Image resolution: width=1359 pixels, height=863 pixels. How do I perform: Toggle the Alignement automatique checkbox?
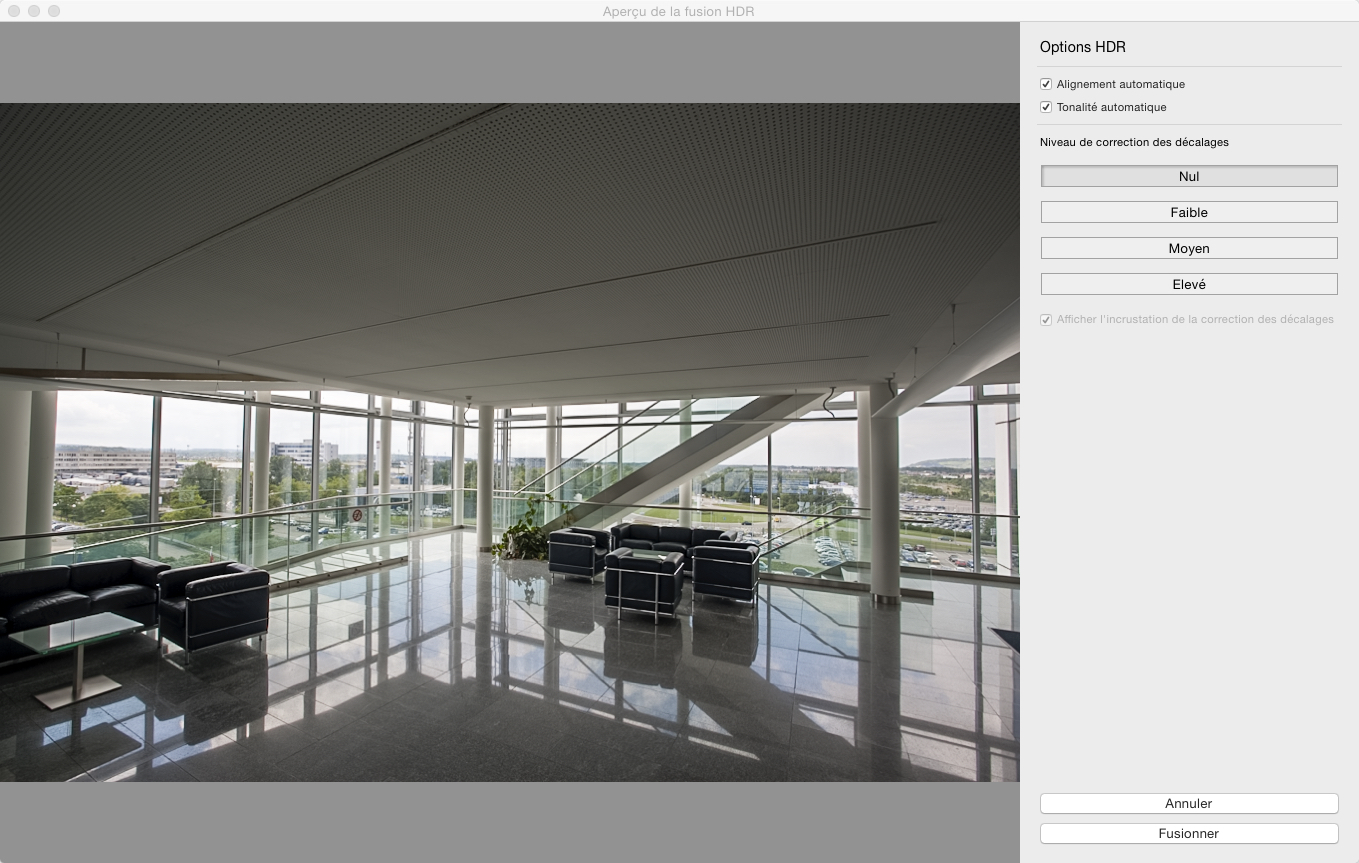(1046, 84)
